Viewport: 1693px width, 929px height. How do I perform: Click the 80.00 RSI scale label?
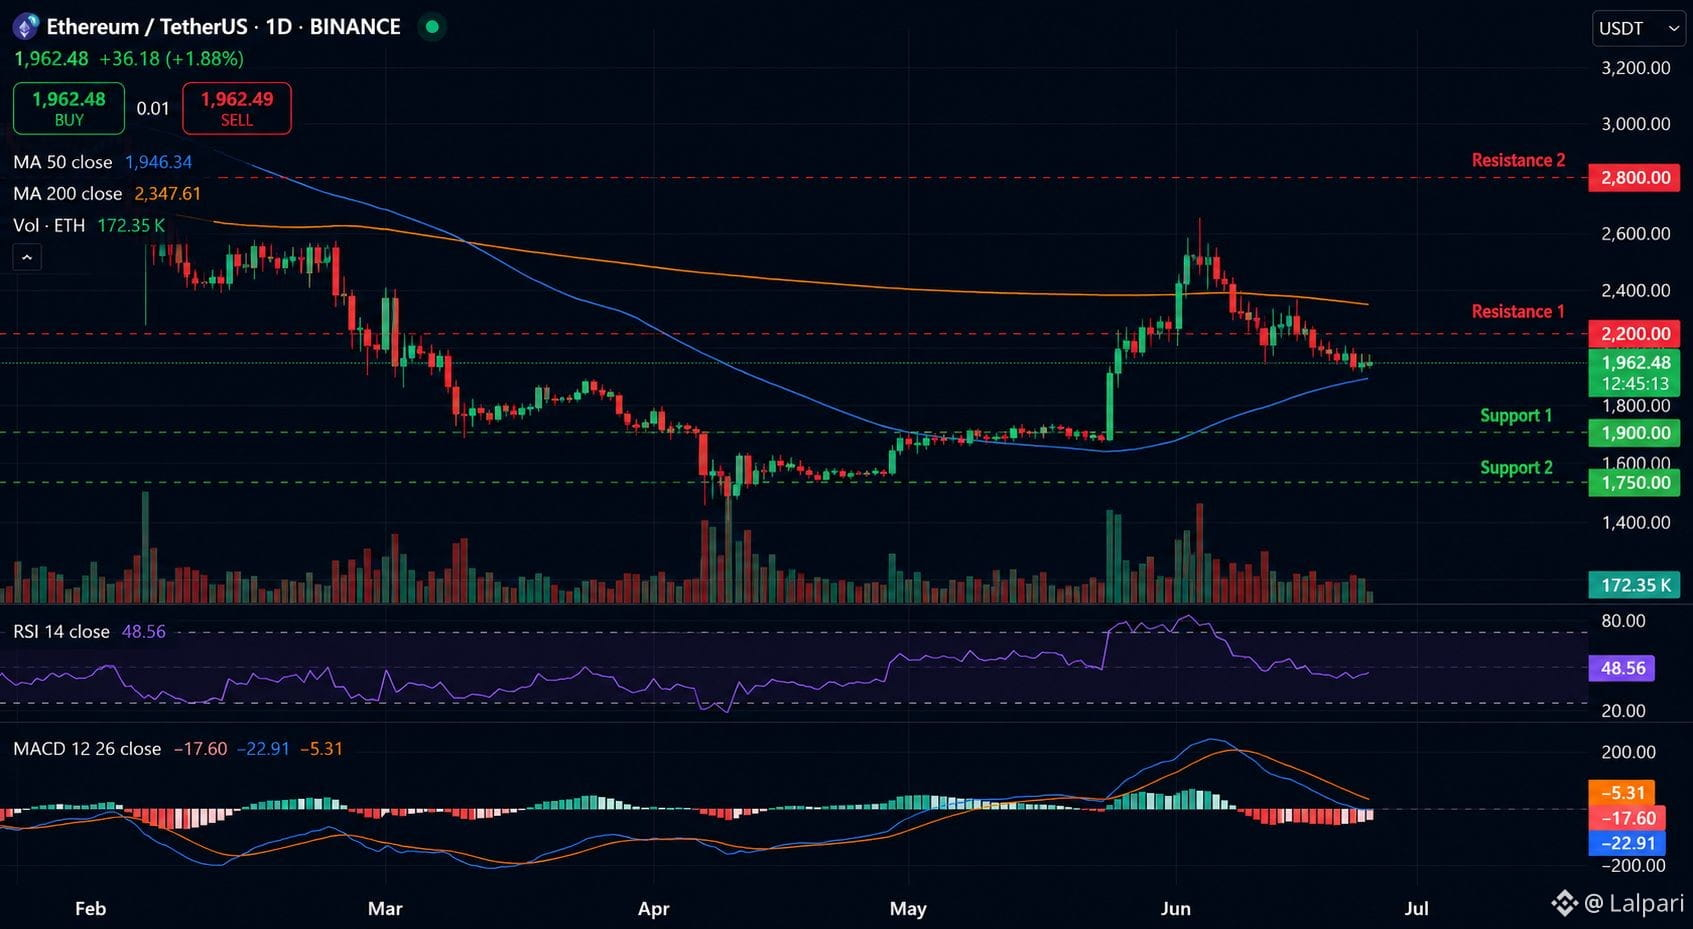[1623, 621]
